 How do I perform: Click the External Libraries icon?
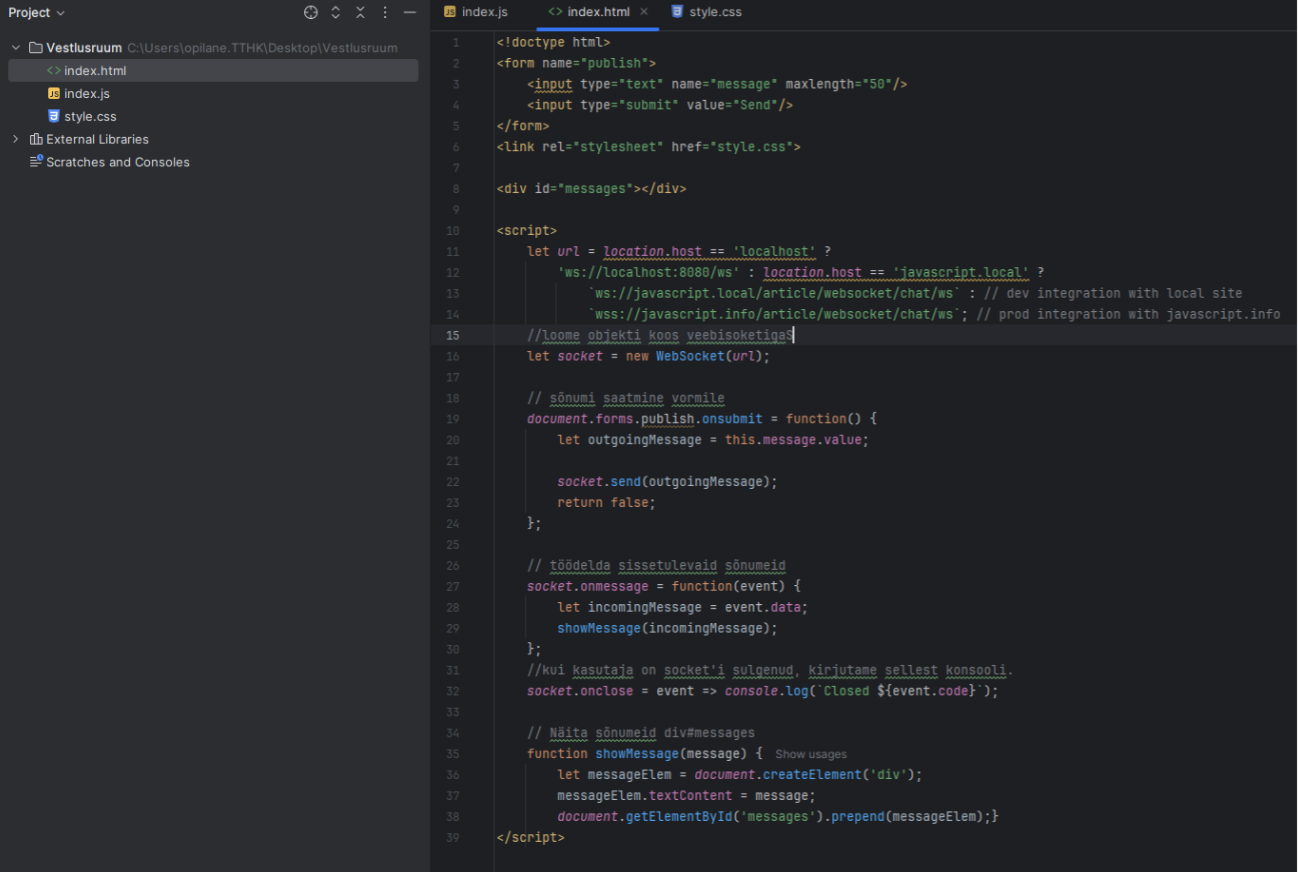[36, 139]
